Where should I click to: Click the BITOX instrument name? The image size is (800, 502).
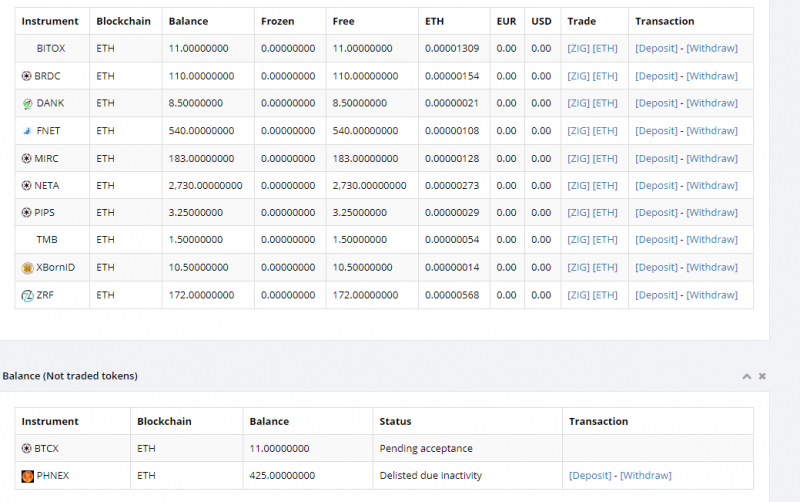pyautogui.click(x=51, y=48)
